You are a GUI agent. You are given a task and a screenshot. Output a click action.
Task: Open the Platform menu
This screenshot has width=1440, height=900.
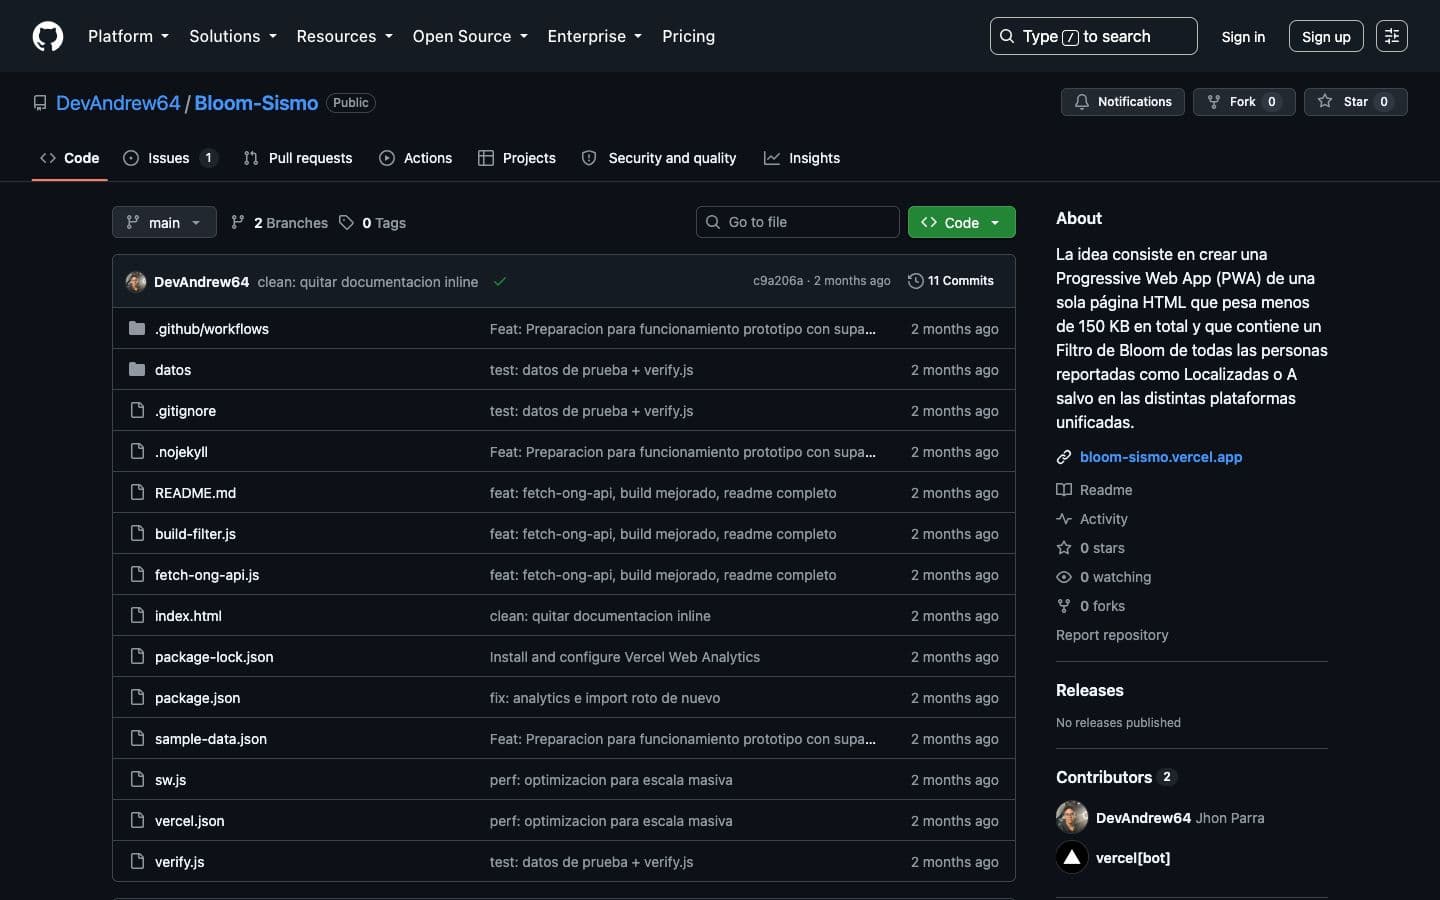pos(128,36)
